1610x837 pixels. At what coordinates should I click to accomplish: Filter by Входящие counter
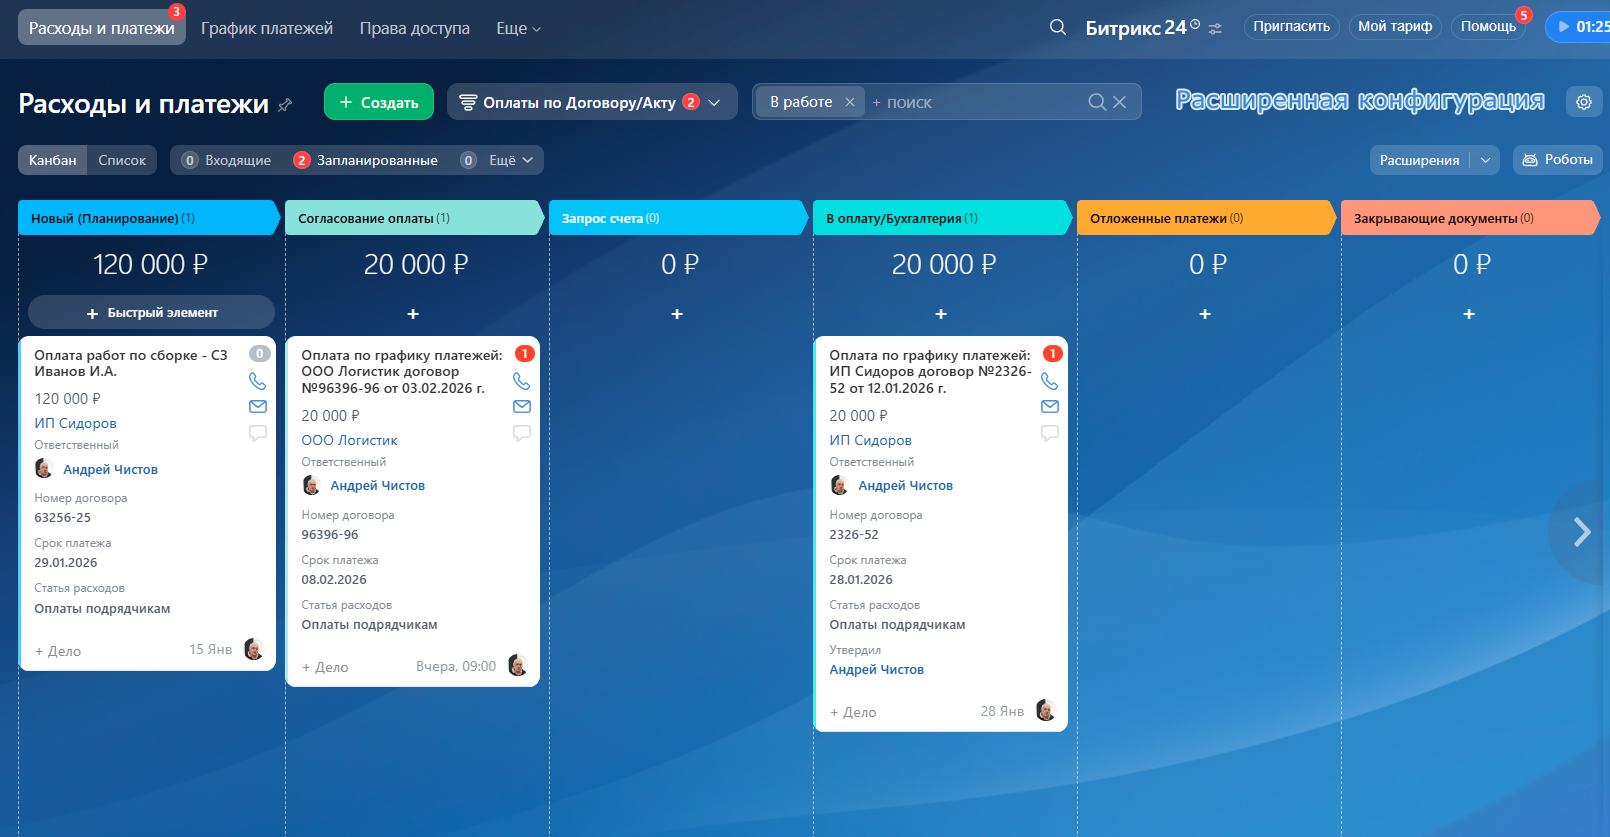coord(227,160)
